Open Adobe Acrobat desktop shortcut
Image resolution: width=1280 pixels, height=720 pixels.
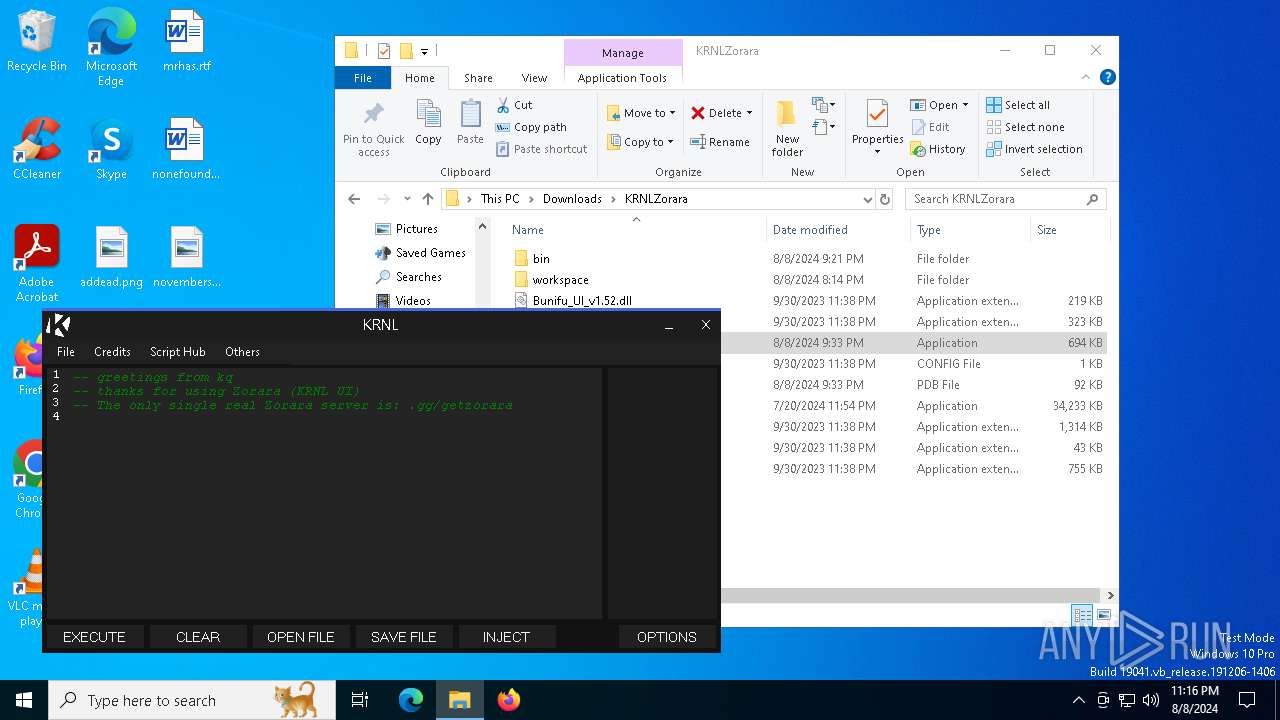tap(37, 264)
